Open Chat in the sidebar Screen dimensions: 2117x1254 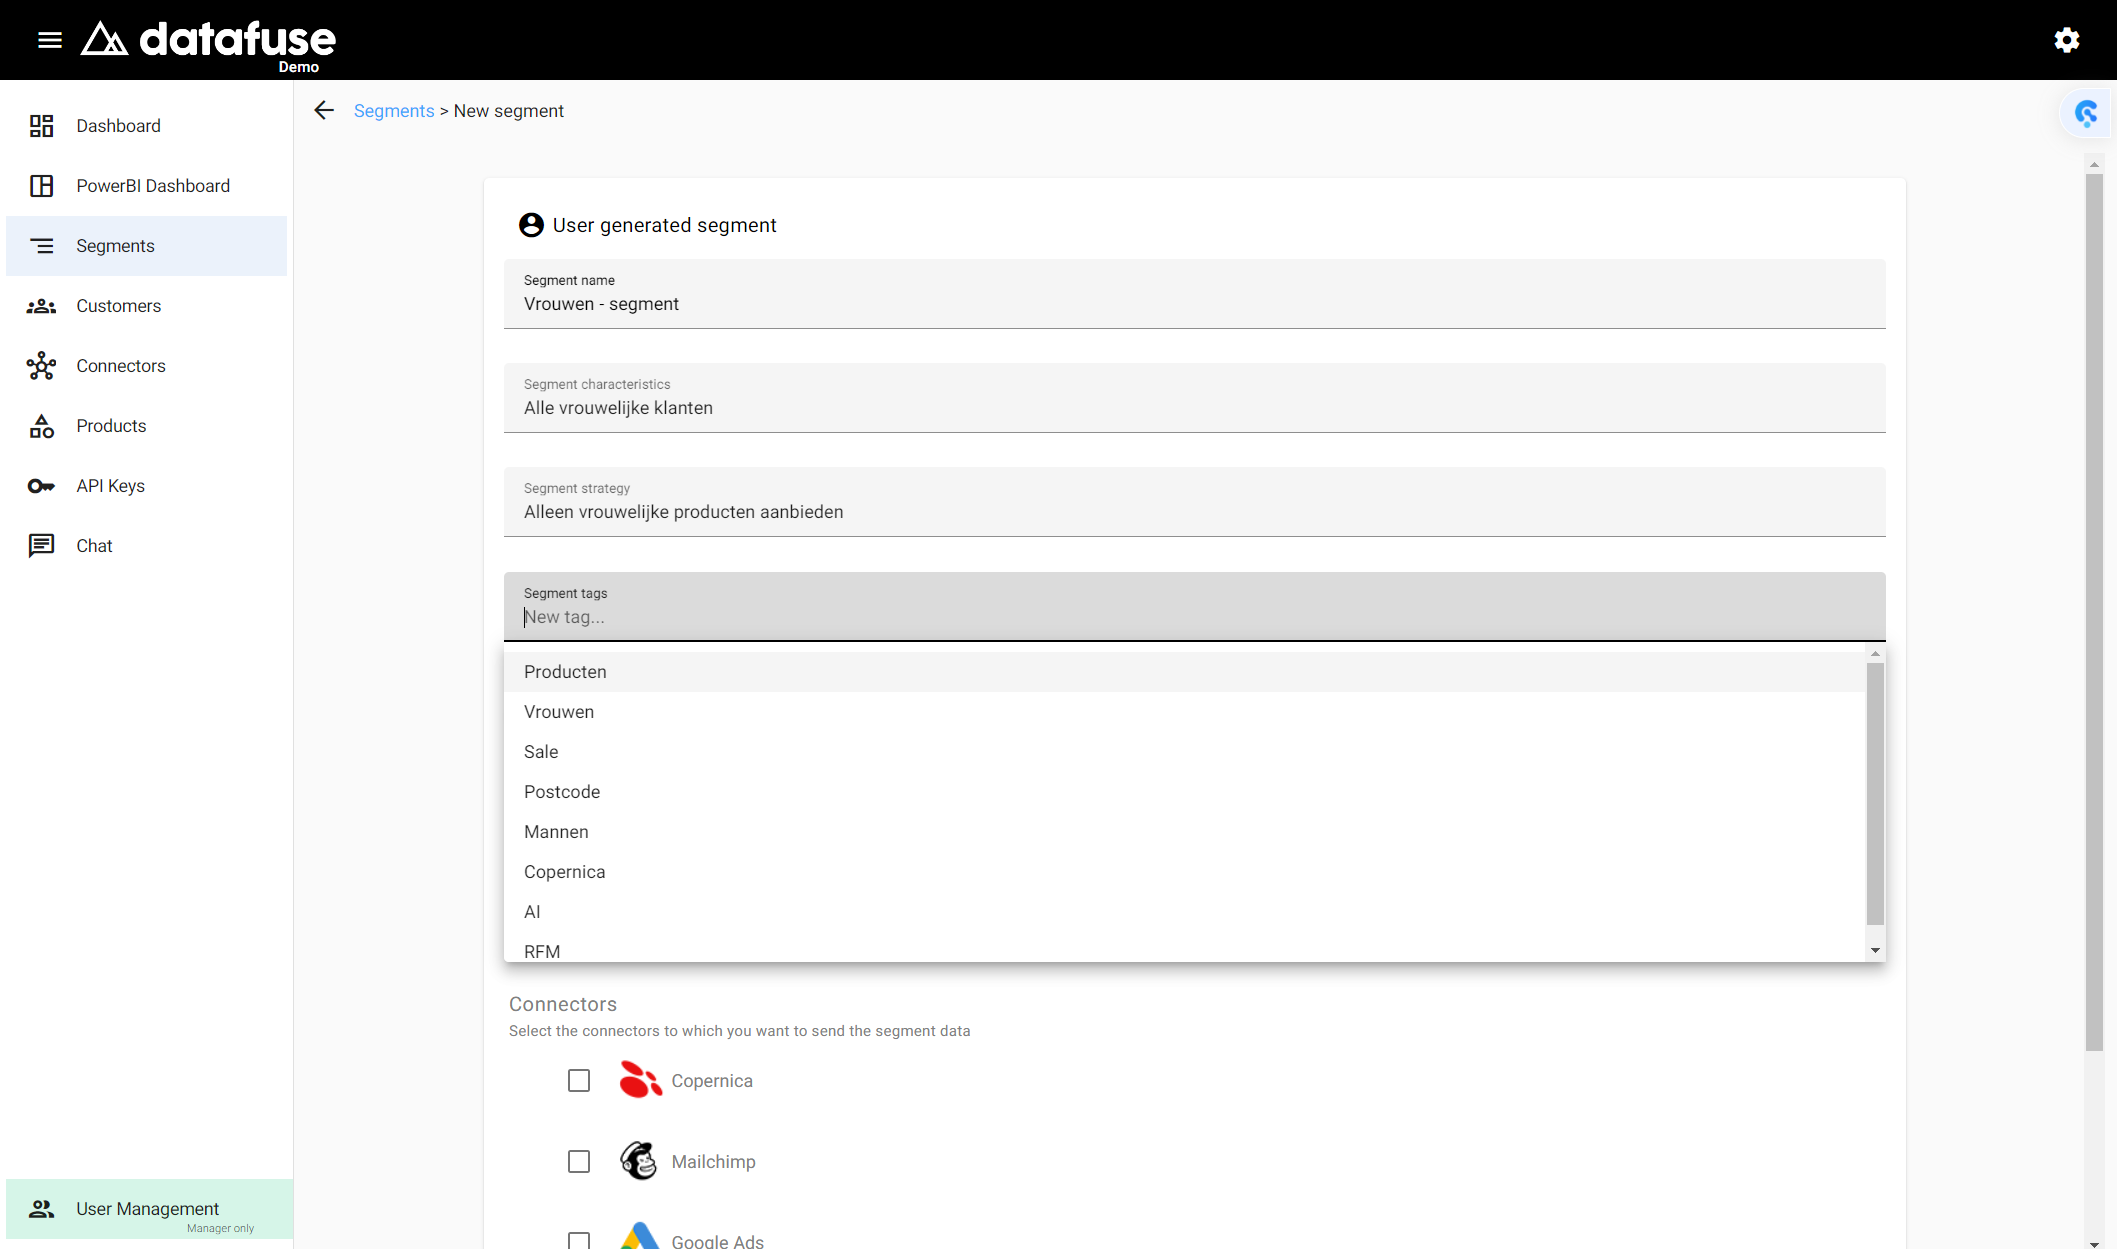[146, 546]
